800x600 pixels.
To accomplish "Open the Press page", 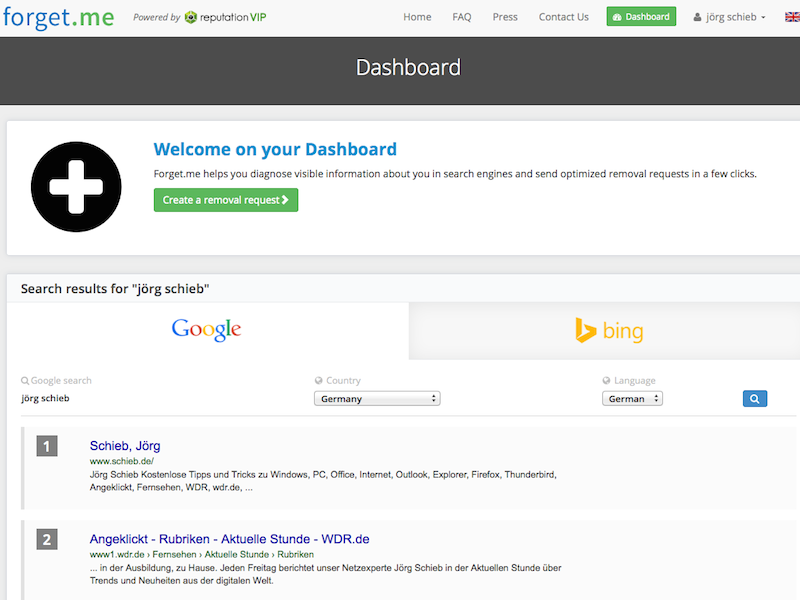I will coord(505,17).
